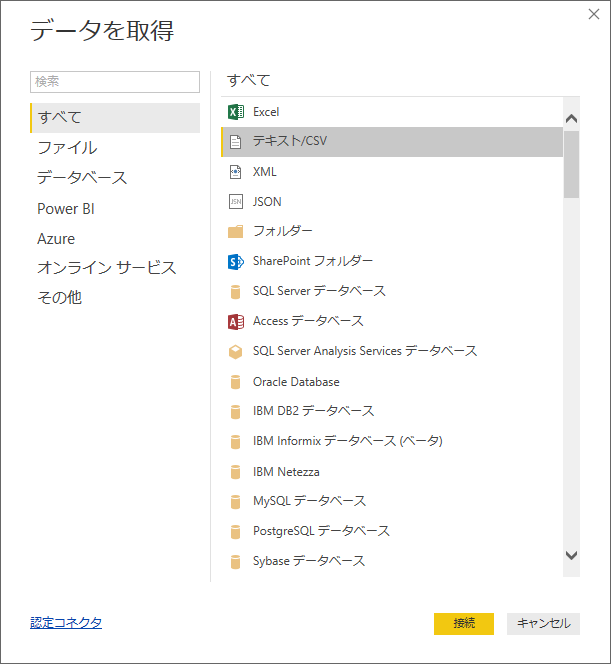This screenshot has width=611, height=664.
Task: Select SQL Server Analysis Services データベース
Action: coord(365,351)
